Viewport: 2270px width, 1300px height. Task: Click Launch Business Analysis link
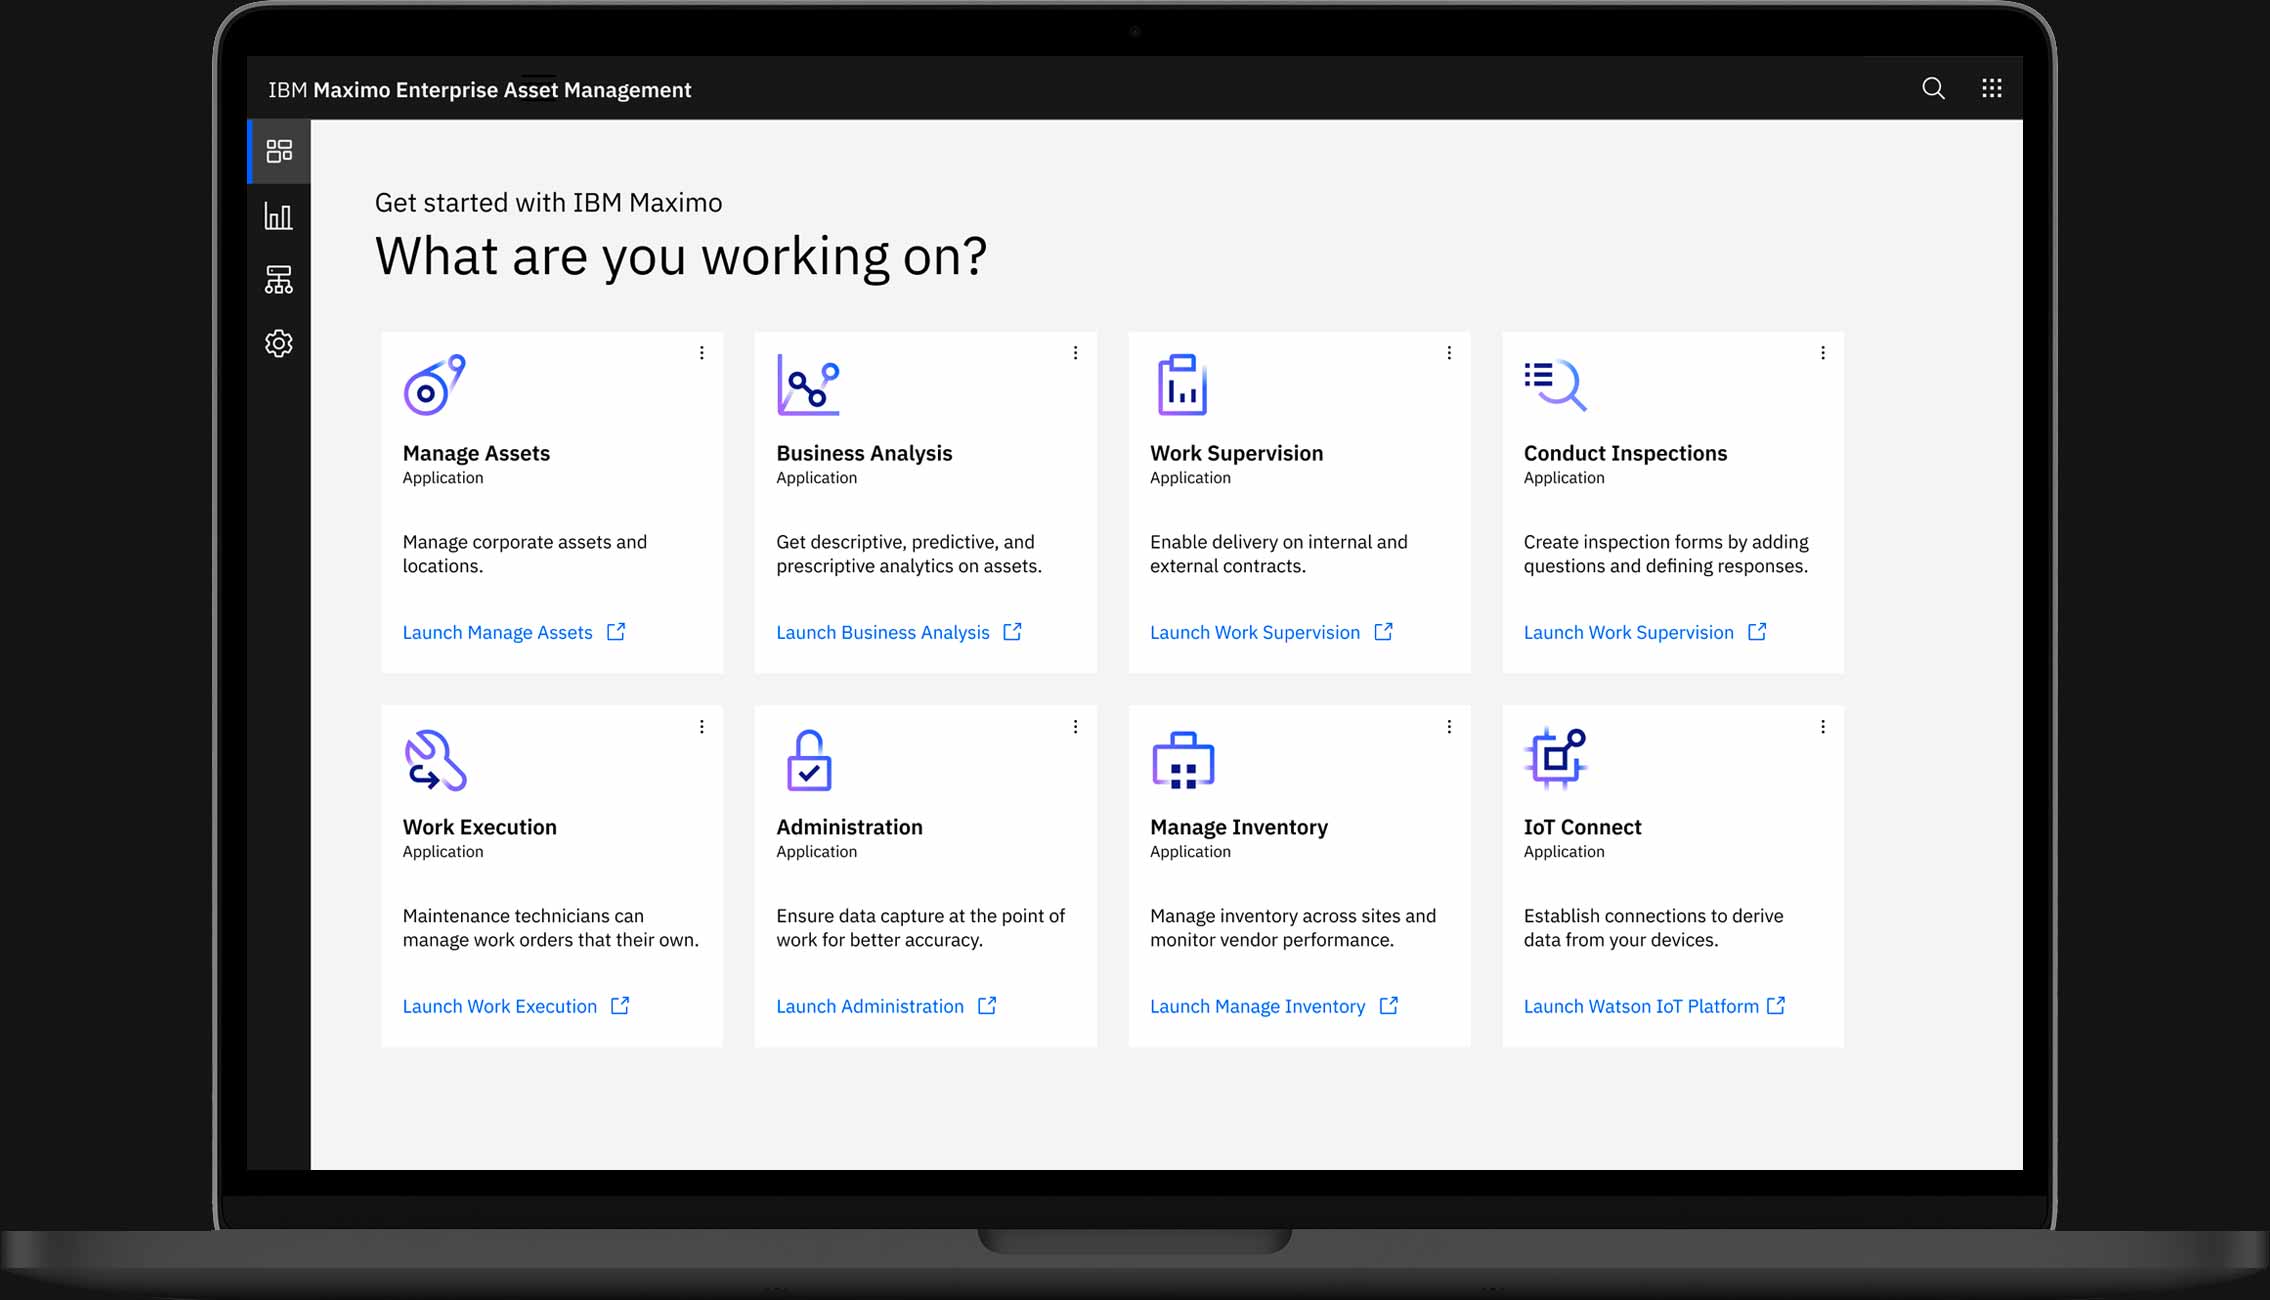tap(883, 633)
